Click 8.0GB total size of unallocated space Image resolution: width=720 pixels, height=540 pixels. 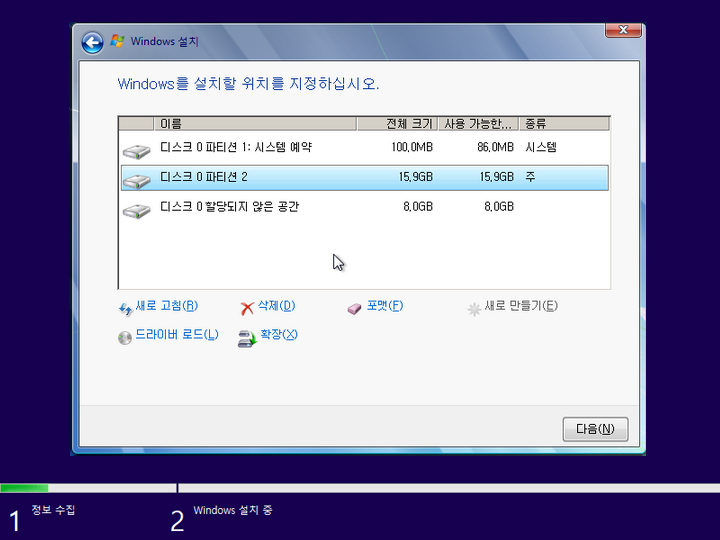point(418,207)
